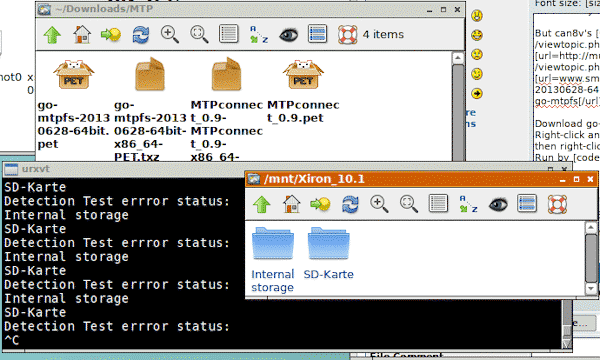Viewport: 600px width, 360px height.
Task: Open window menu icon of urxvt titlebar
Action: pos(11,169)
